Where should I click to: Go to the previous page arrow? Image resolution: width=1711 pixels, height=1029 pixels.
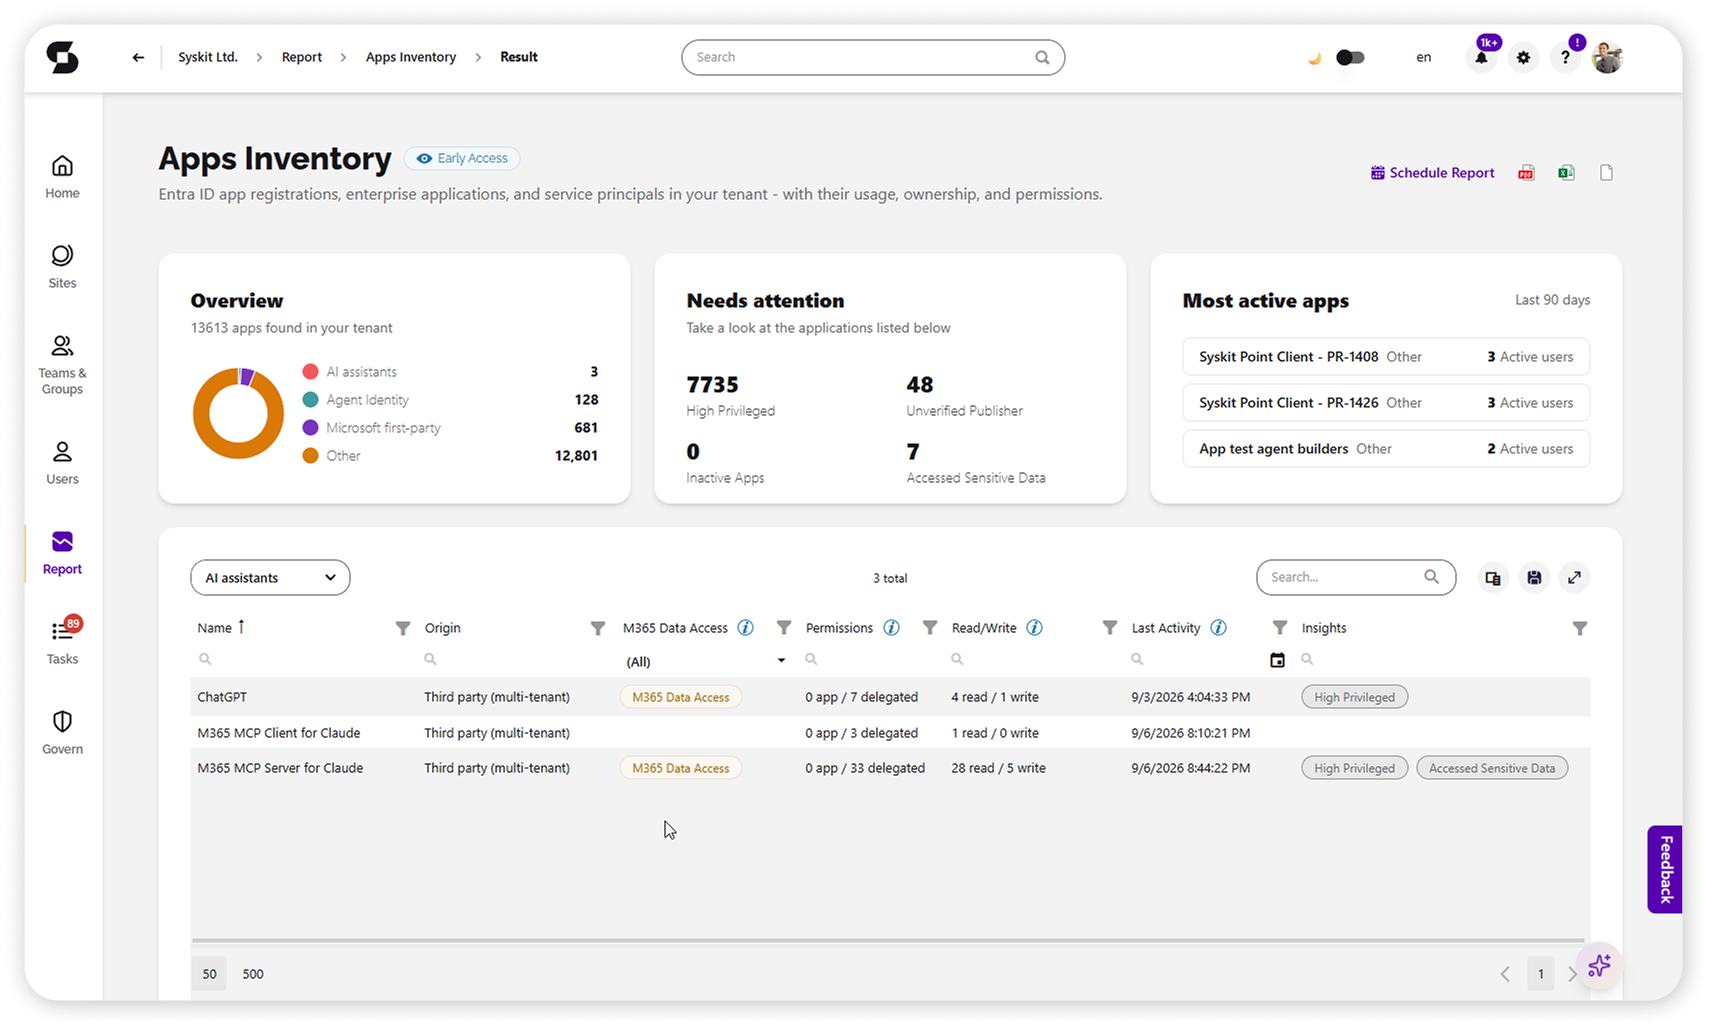[1505, 974]
